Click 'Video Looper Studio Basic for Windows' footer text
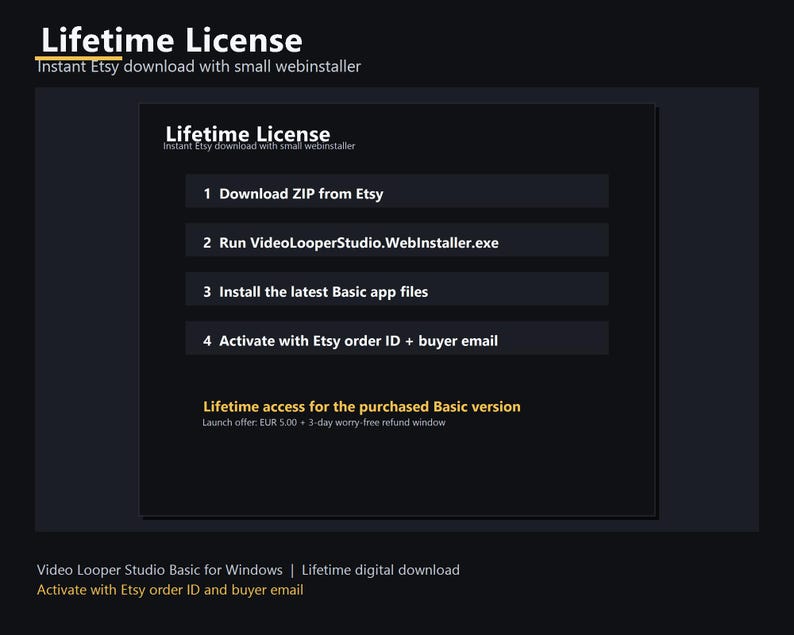This screenshot has width=794, height=635. click(160, 570)
